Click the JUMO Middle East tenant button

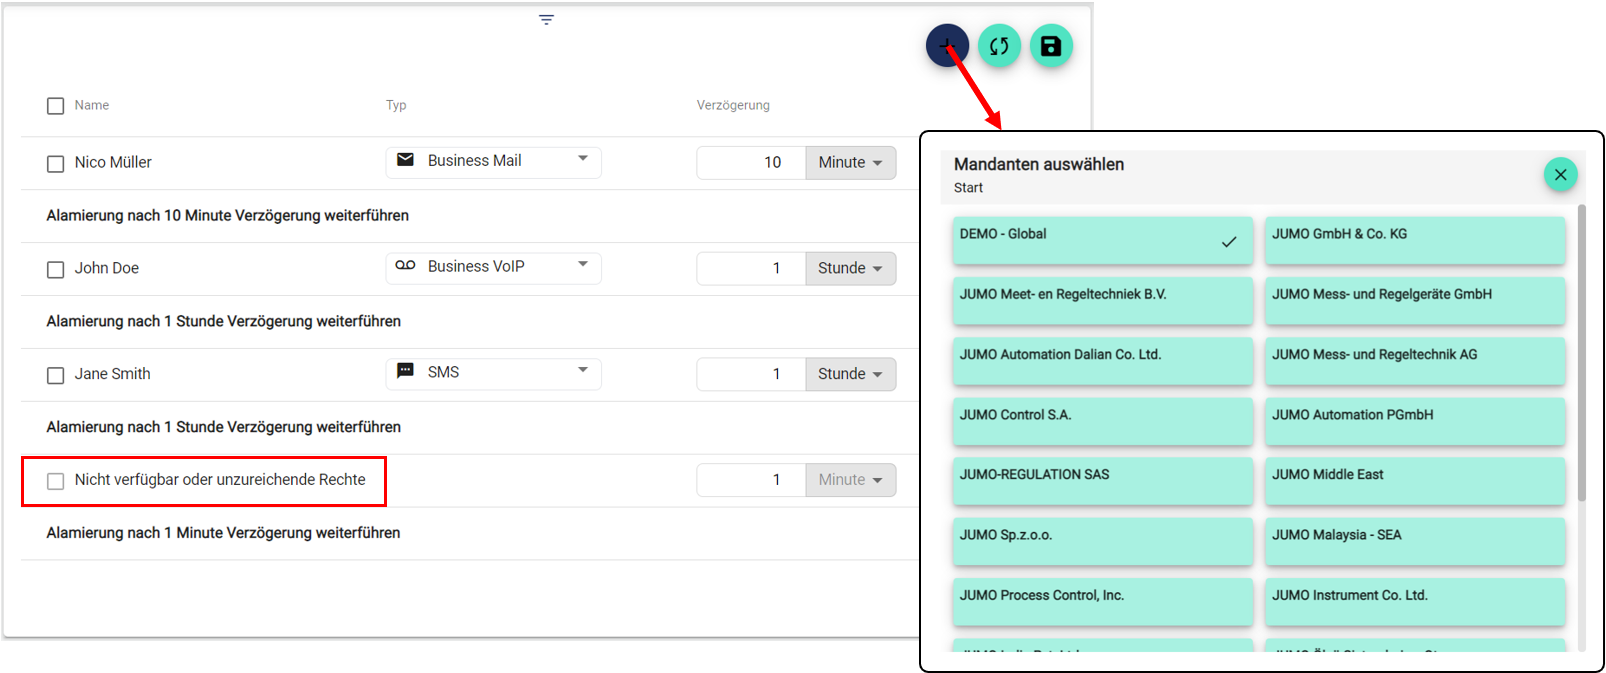(1414, 481)
